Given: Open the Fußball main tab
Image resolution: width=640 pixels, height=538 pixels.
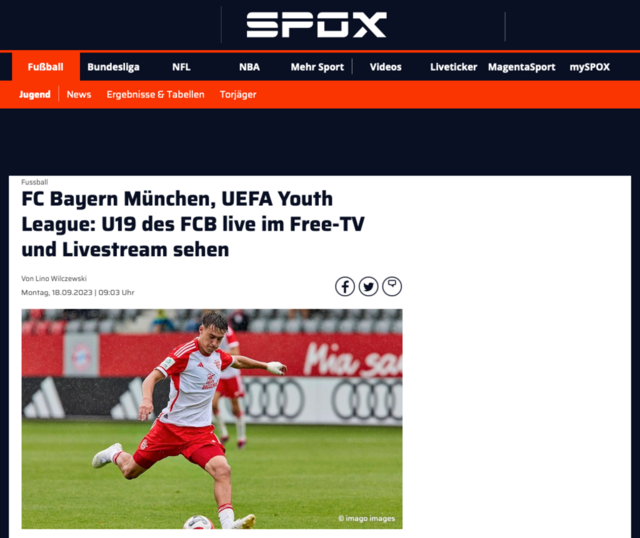Looking at the screenshot, I should click(x=46, y=67).
